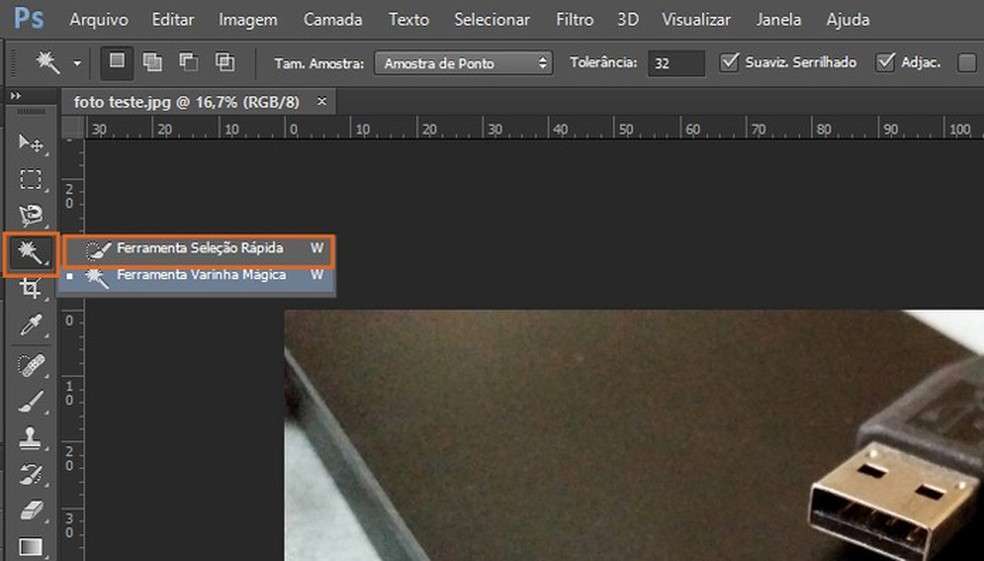
Task: Select the Rectangular Marquee tool
Action: pyautogui.click(x=31, y=180)
